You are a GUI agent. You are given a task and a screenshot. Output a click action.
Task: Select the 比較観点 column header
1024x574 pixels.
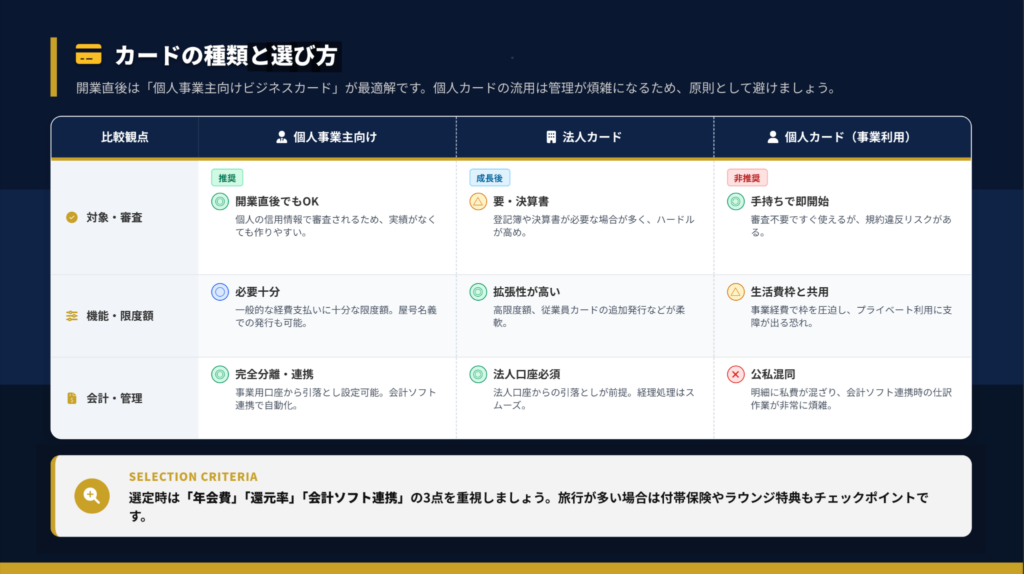coord(124,137)
